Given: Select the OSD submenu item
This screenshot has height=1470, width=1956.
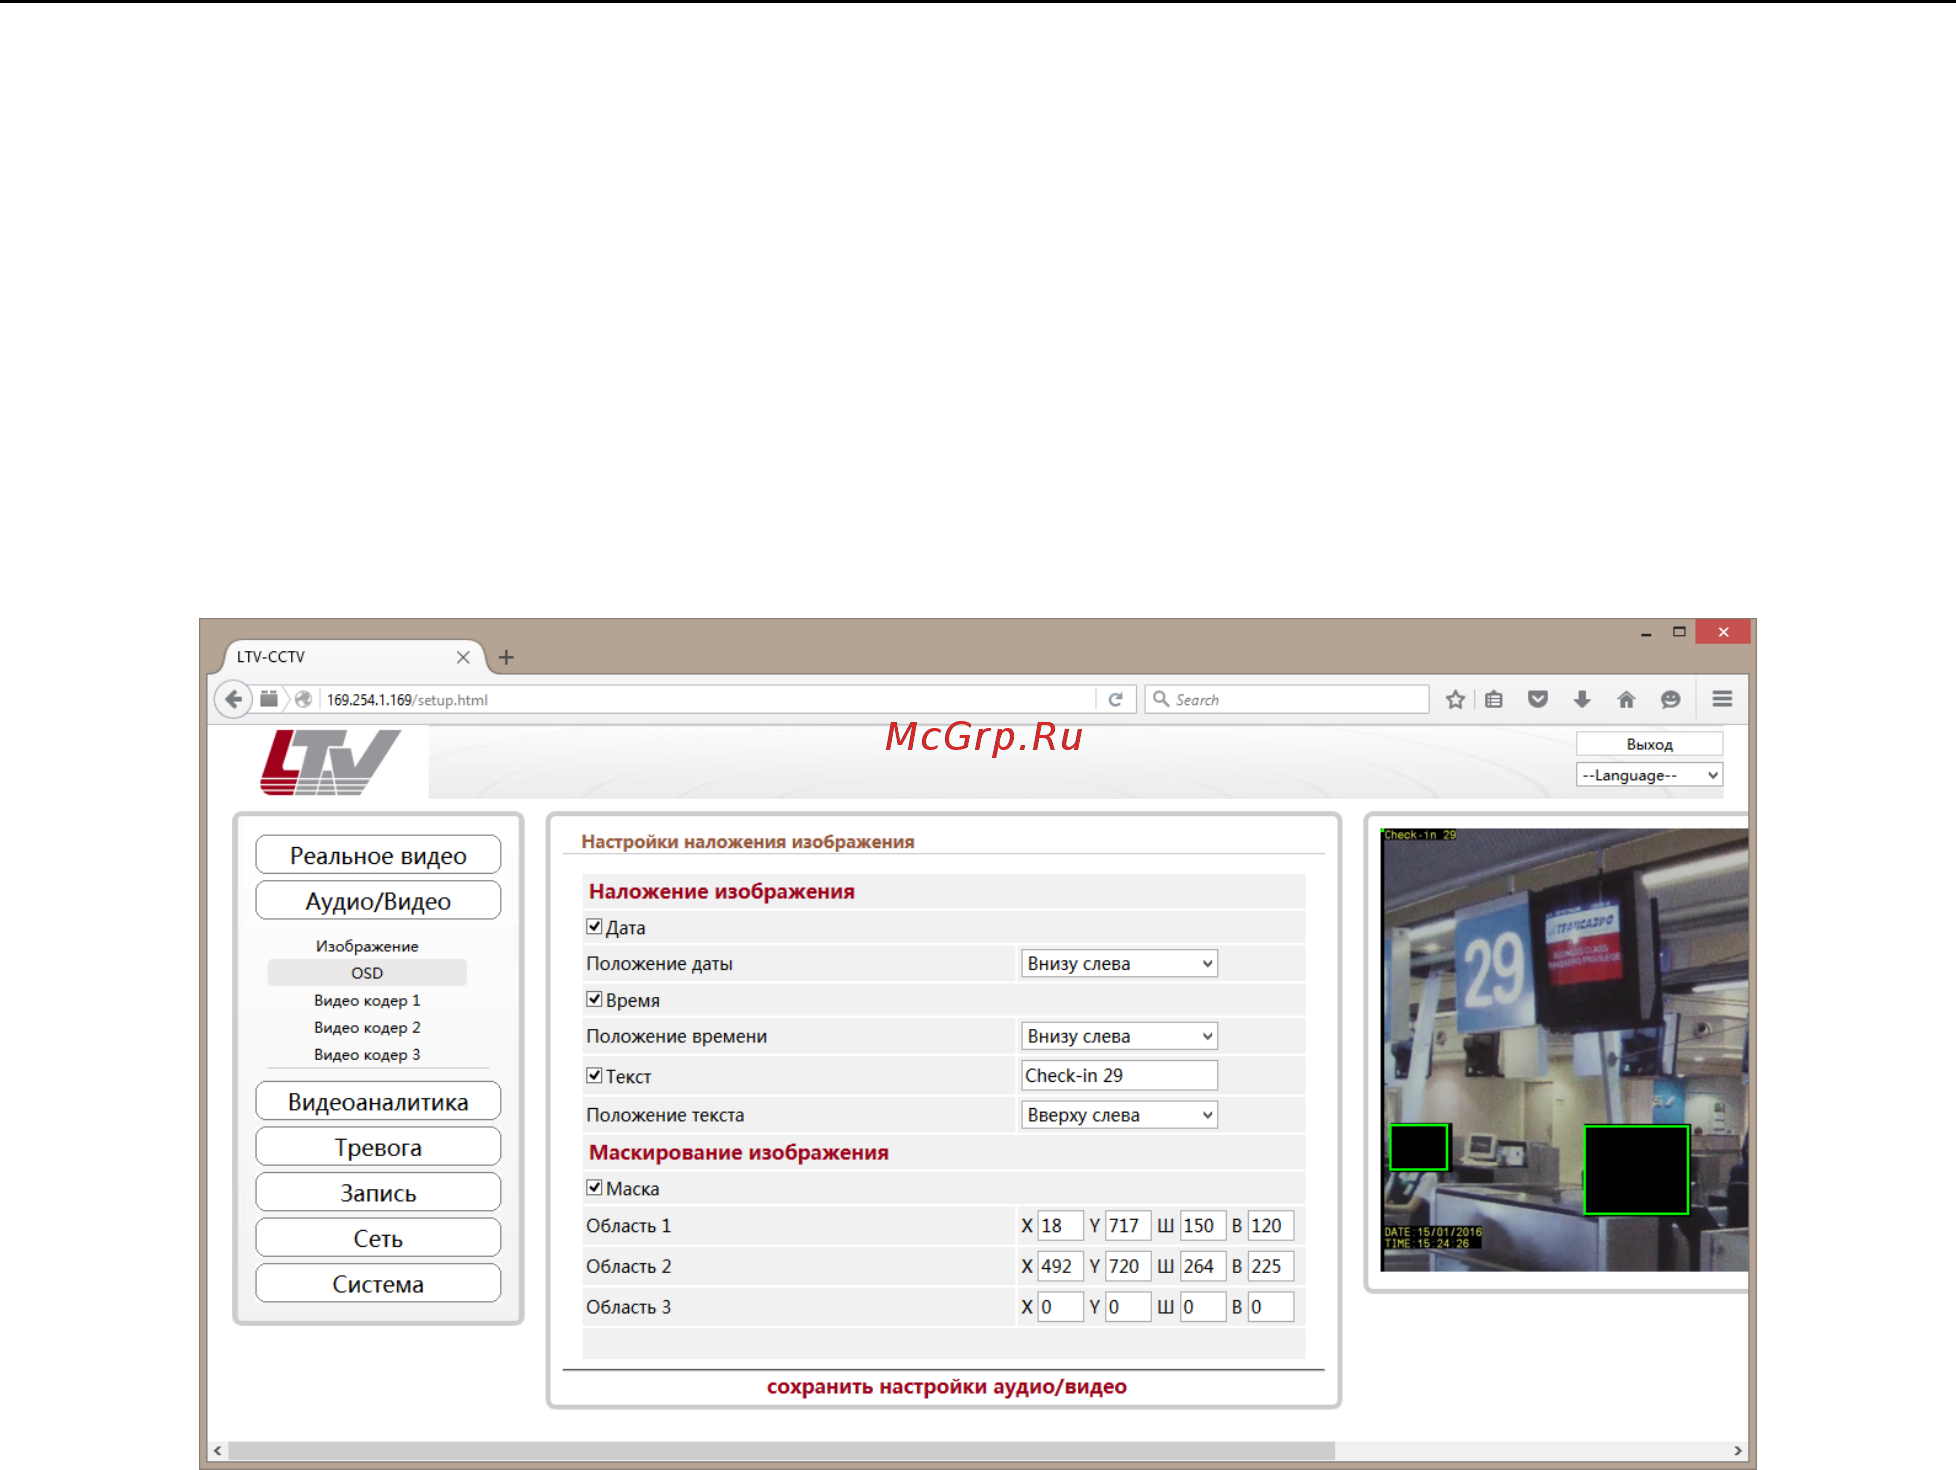Looking at the screenshot, I should pos(367,973).
